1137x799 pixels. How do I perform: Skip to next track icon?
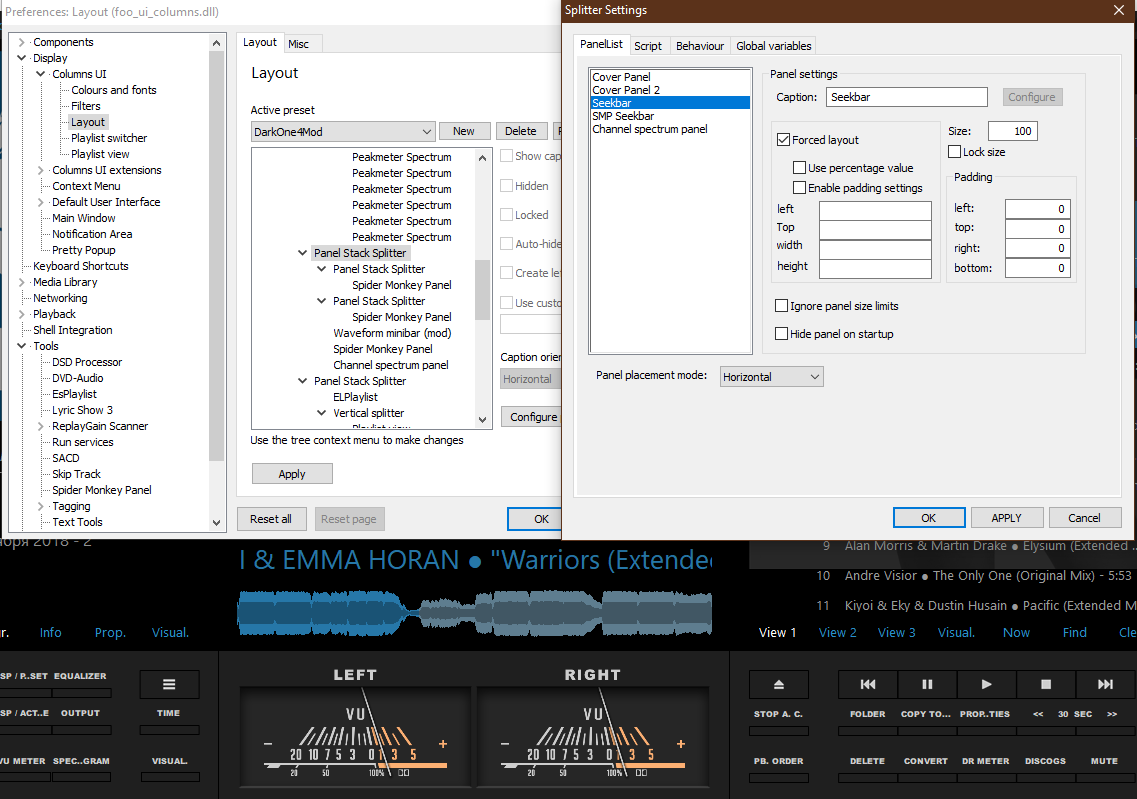[x=1105, y=684]
